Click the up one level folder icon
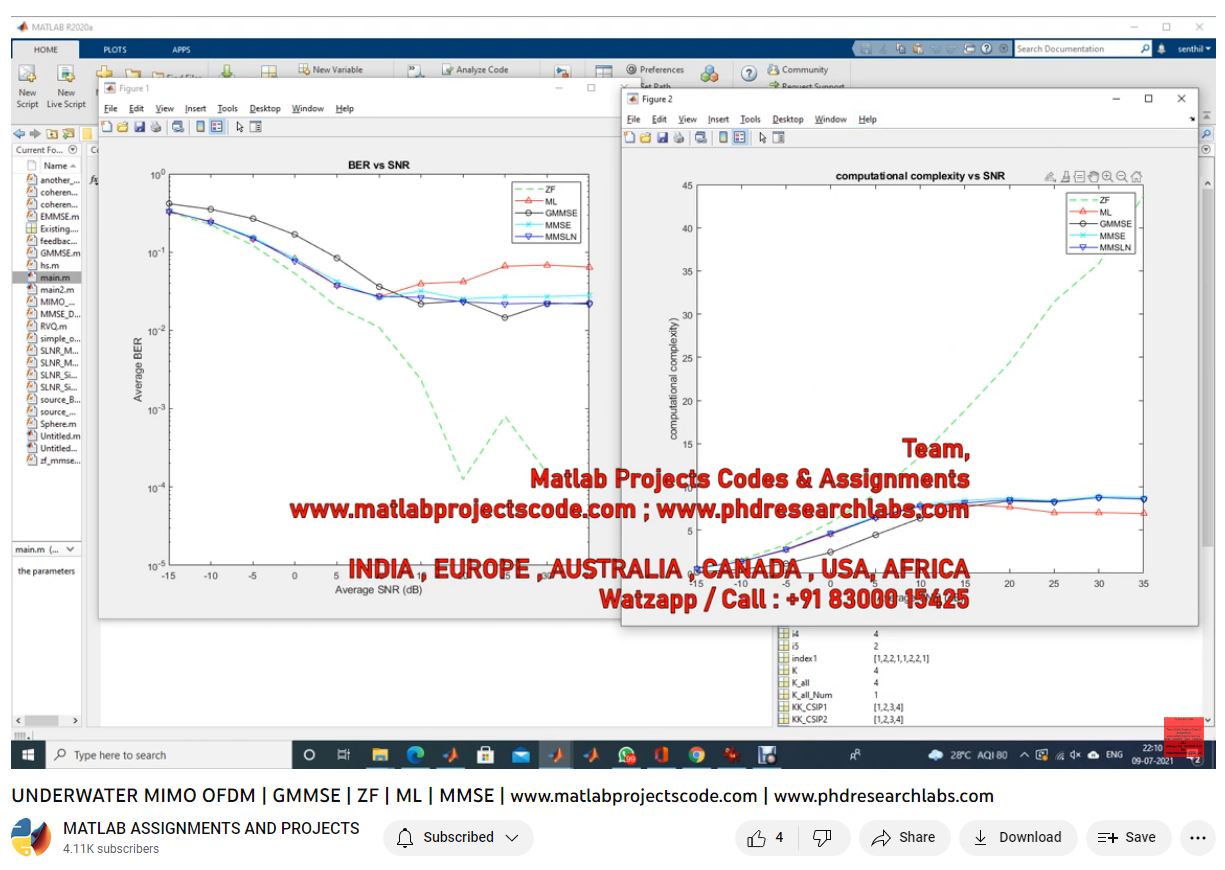 (x=52, y=133)
